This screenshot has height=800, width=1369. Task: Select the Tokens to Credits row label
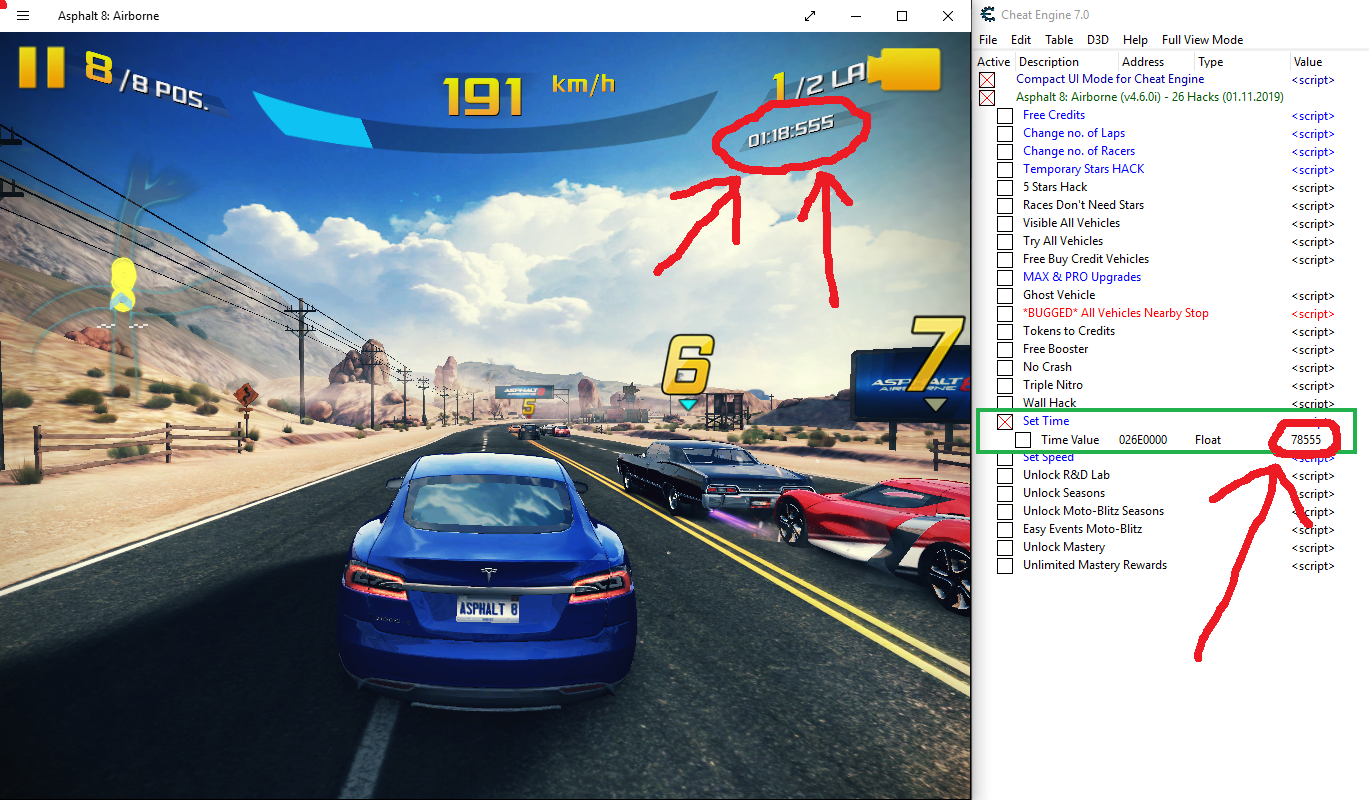pyautogui.click(x=1069, y=331)
